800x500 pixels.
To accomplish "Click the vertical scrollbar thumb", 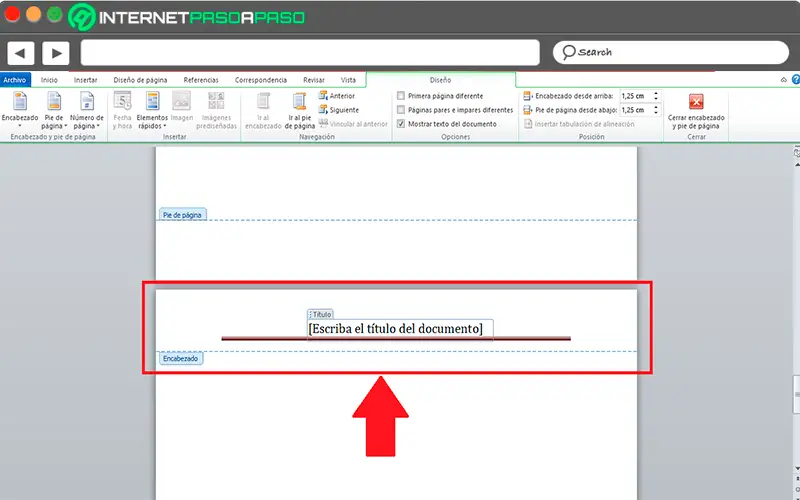I will click(796, 394).
